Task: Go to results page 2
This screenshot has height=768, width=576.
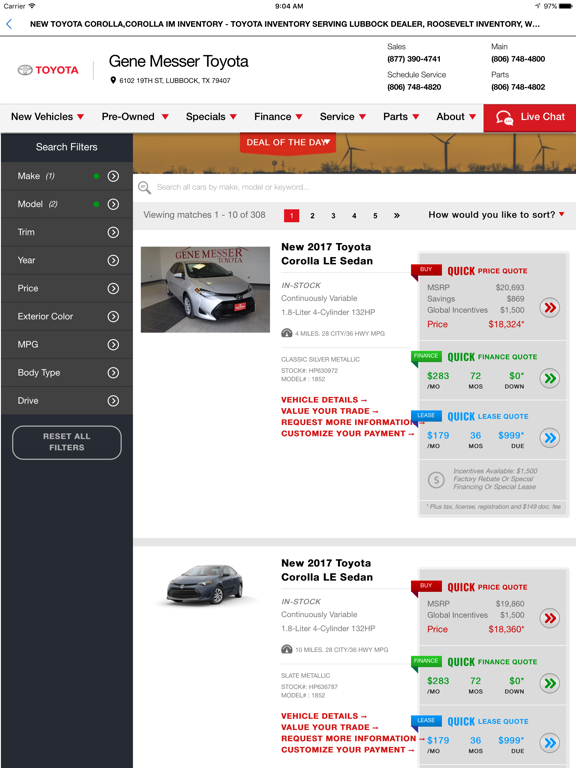Action: click(312, 216)
